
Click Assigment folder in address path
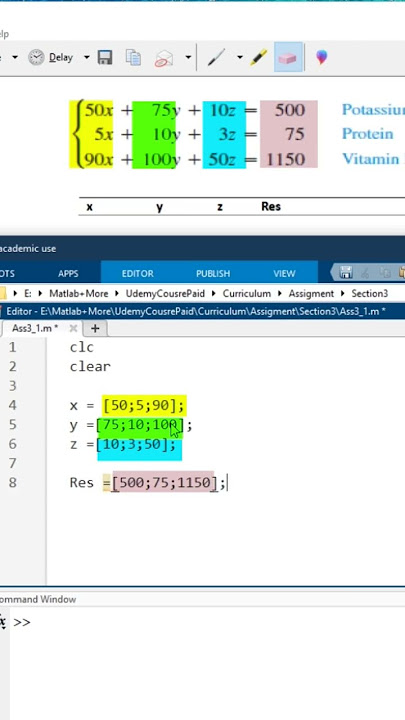pyautogui.click(x=311, y=293)
